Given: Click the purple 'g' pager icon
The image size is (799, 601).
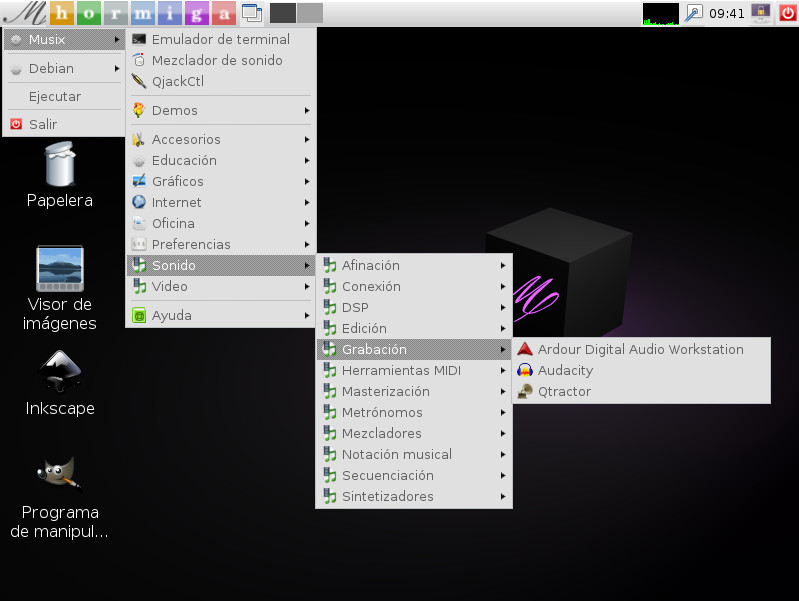Looking at the screenshot, I should (x=197, y=13).
